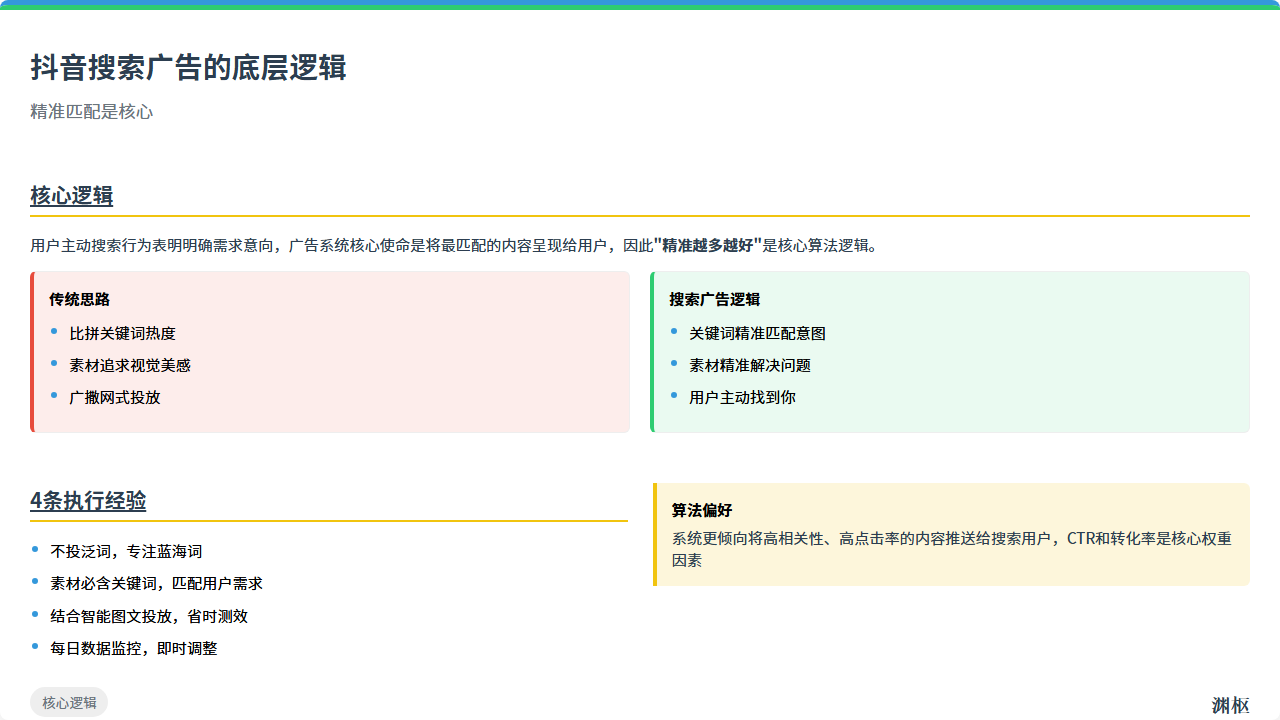Select the bullet 关键词精准匹配意图
The width and height of the screenshot is (1280, 720).
757,333
